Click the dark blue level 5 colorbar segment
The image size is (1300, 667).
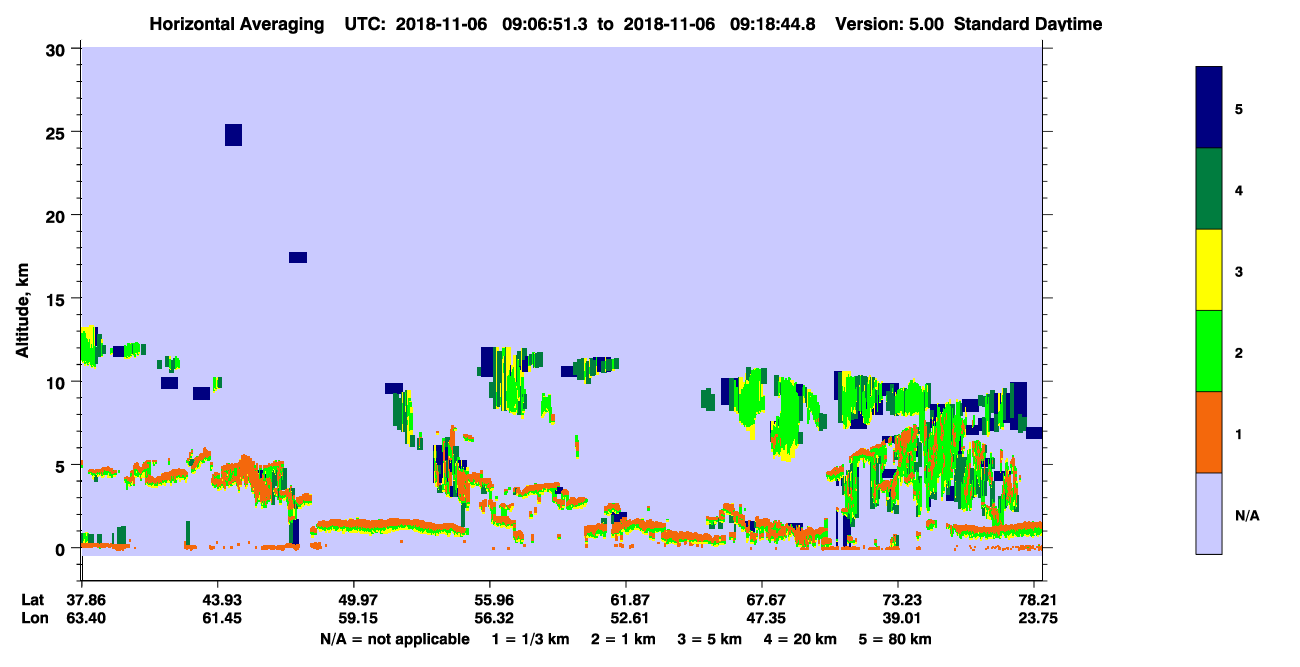pos(1209,108)
